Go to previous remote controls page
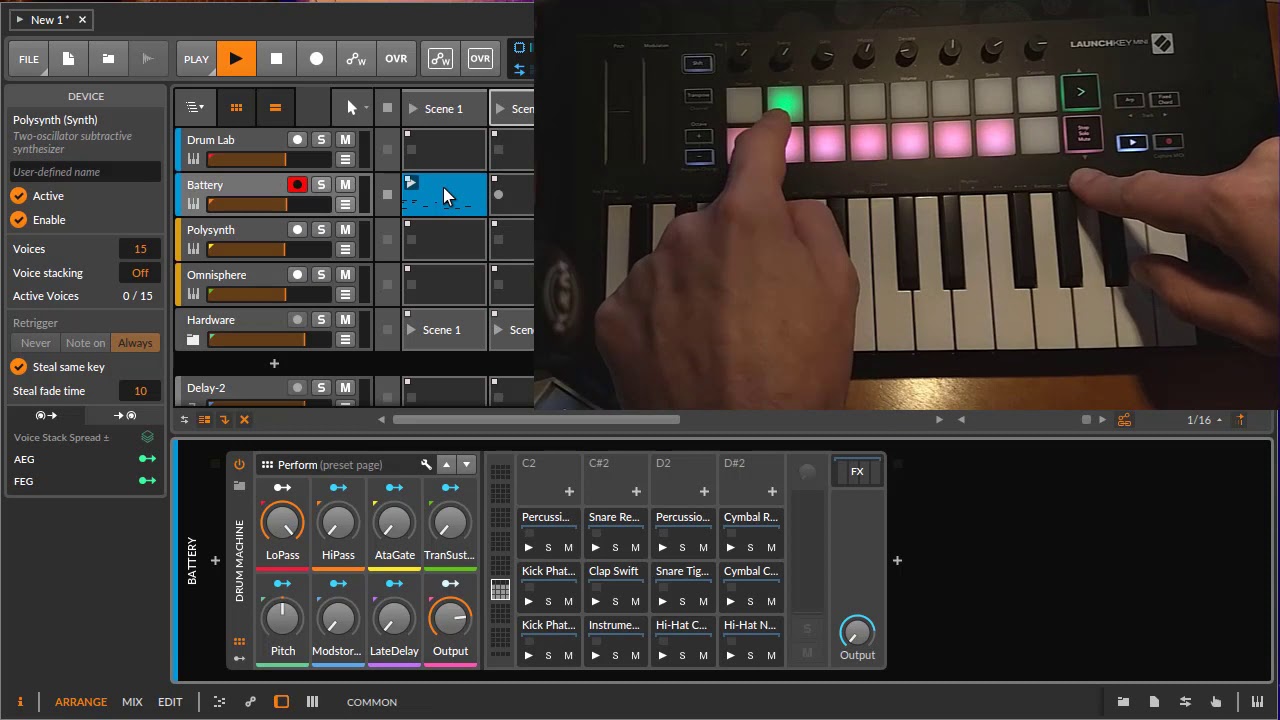This screenshot has width=1280, height=720. [446, 465]
